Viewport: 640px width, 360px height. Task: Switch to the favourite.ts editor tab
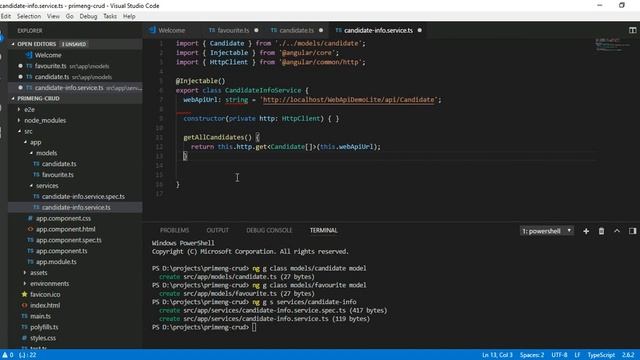tap(233, 30)
